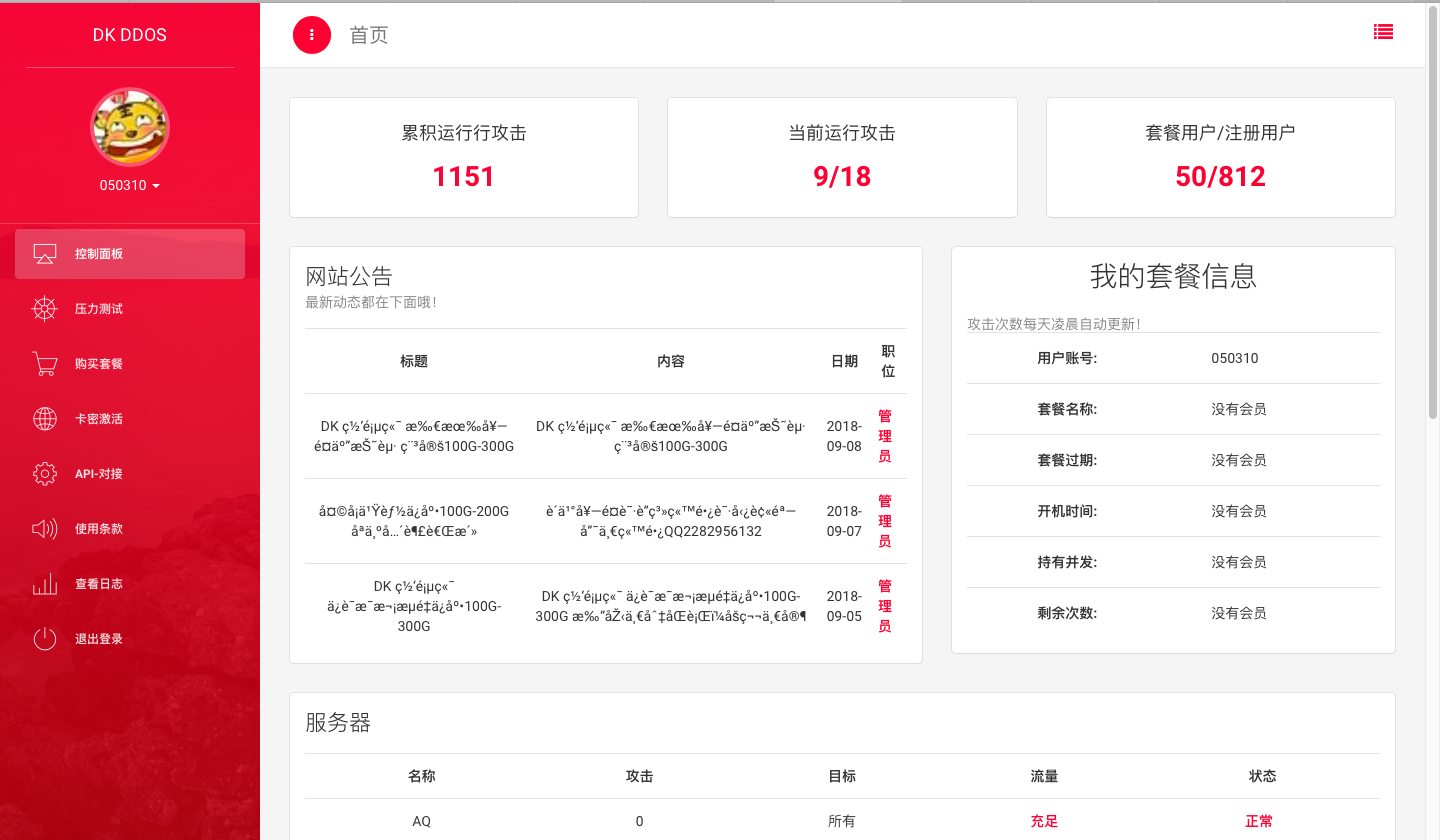Click the power icon for 退出登录
This screenshot has width=1440, height=840.
point(45,639)
